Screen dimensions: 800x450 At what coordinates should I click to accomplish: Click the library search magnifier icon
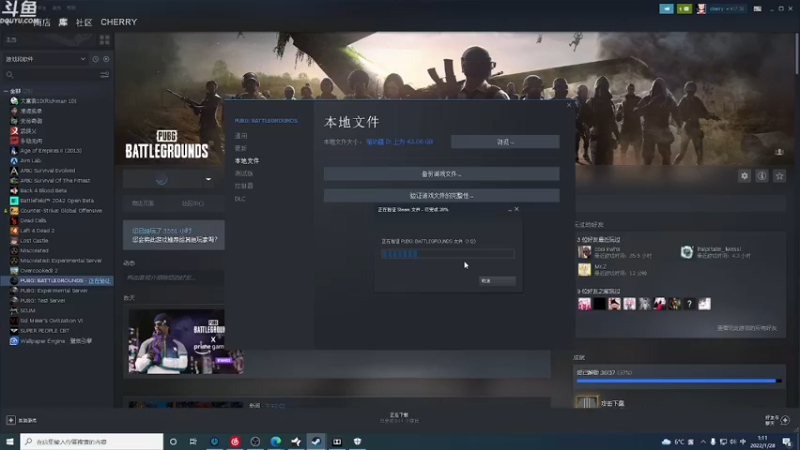10,75
